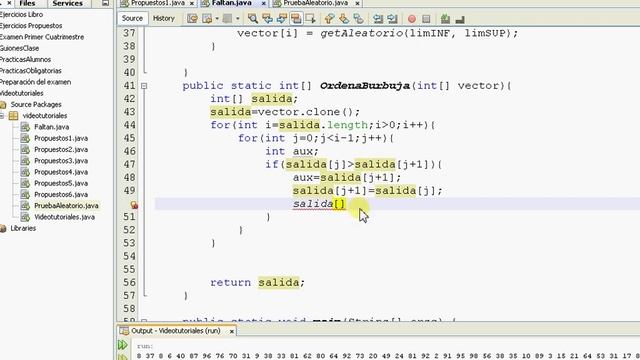Select Propuestos1.java in project tree
640x360 pixels.
61,138
